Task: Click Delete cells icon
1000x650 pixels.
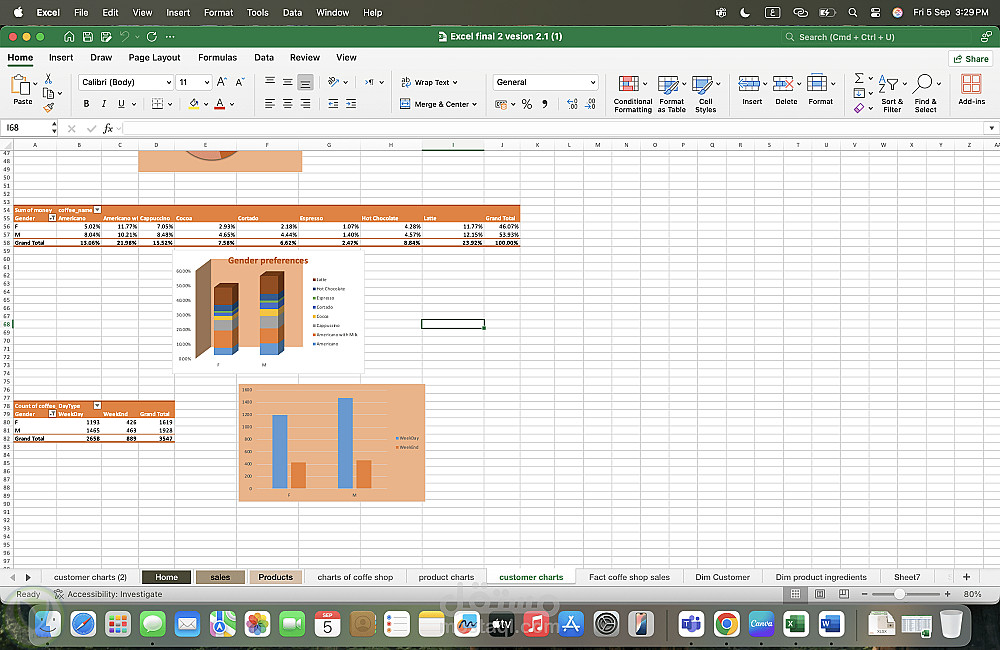Action: click(x=783, y=84)
